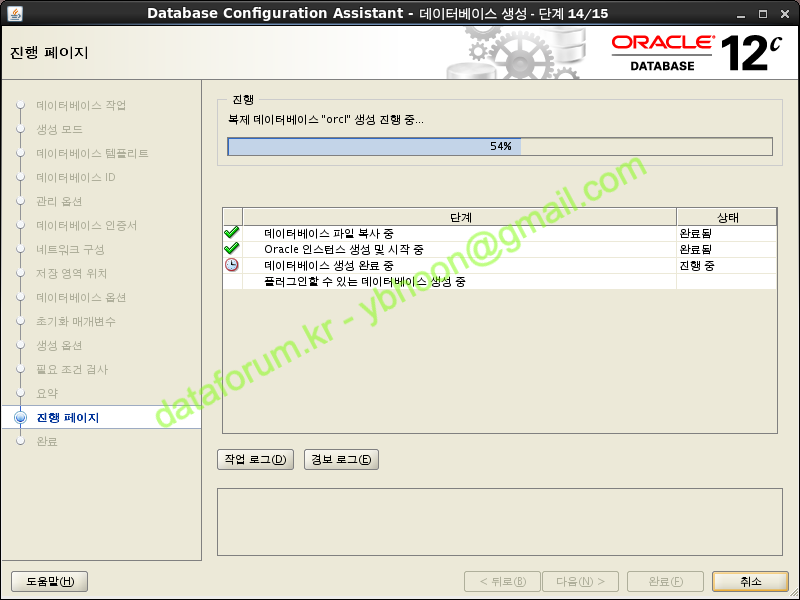
Task: Click the Java icon in title bar
Action: coord(12,12)
